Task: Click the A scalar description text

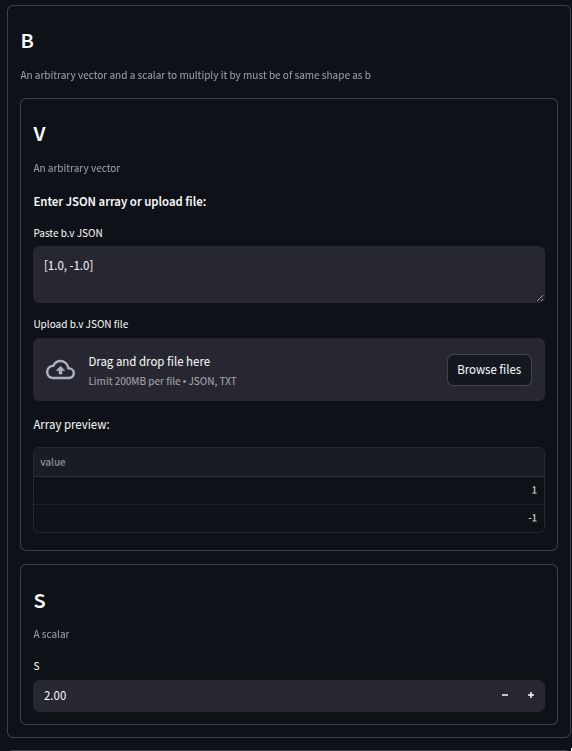Action: point(51,634)
